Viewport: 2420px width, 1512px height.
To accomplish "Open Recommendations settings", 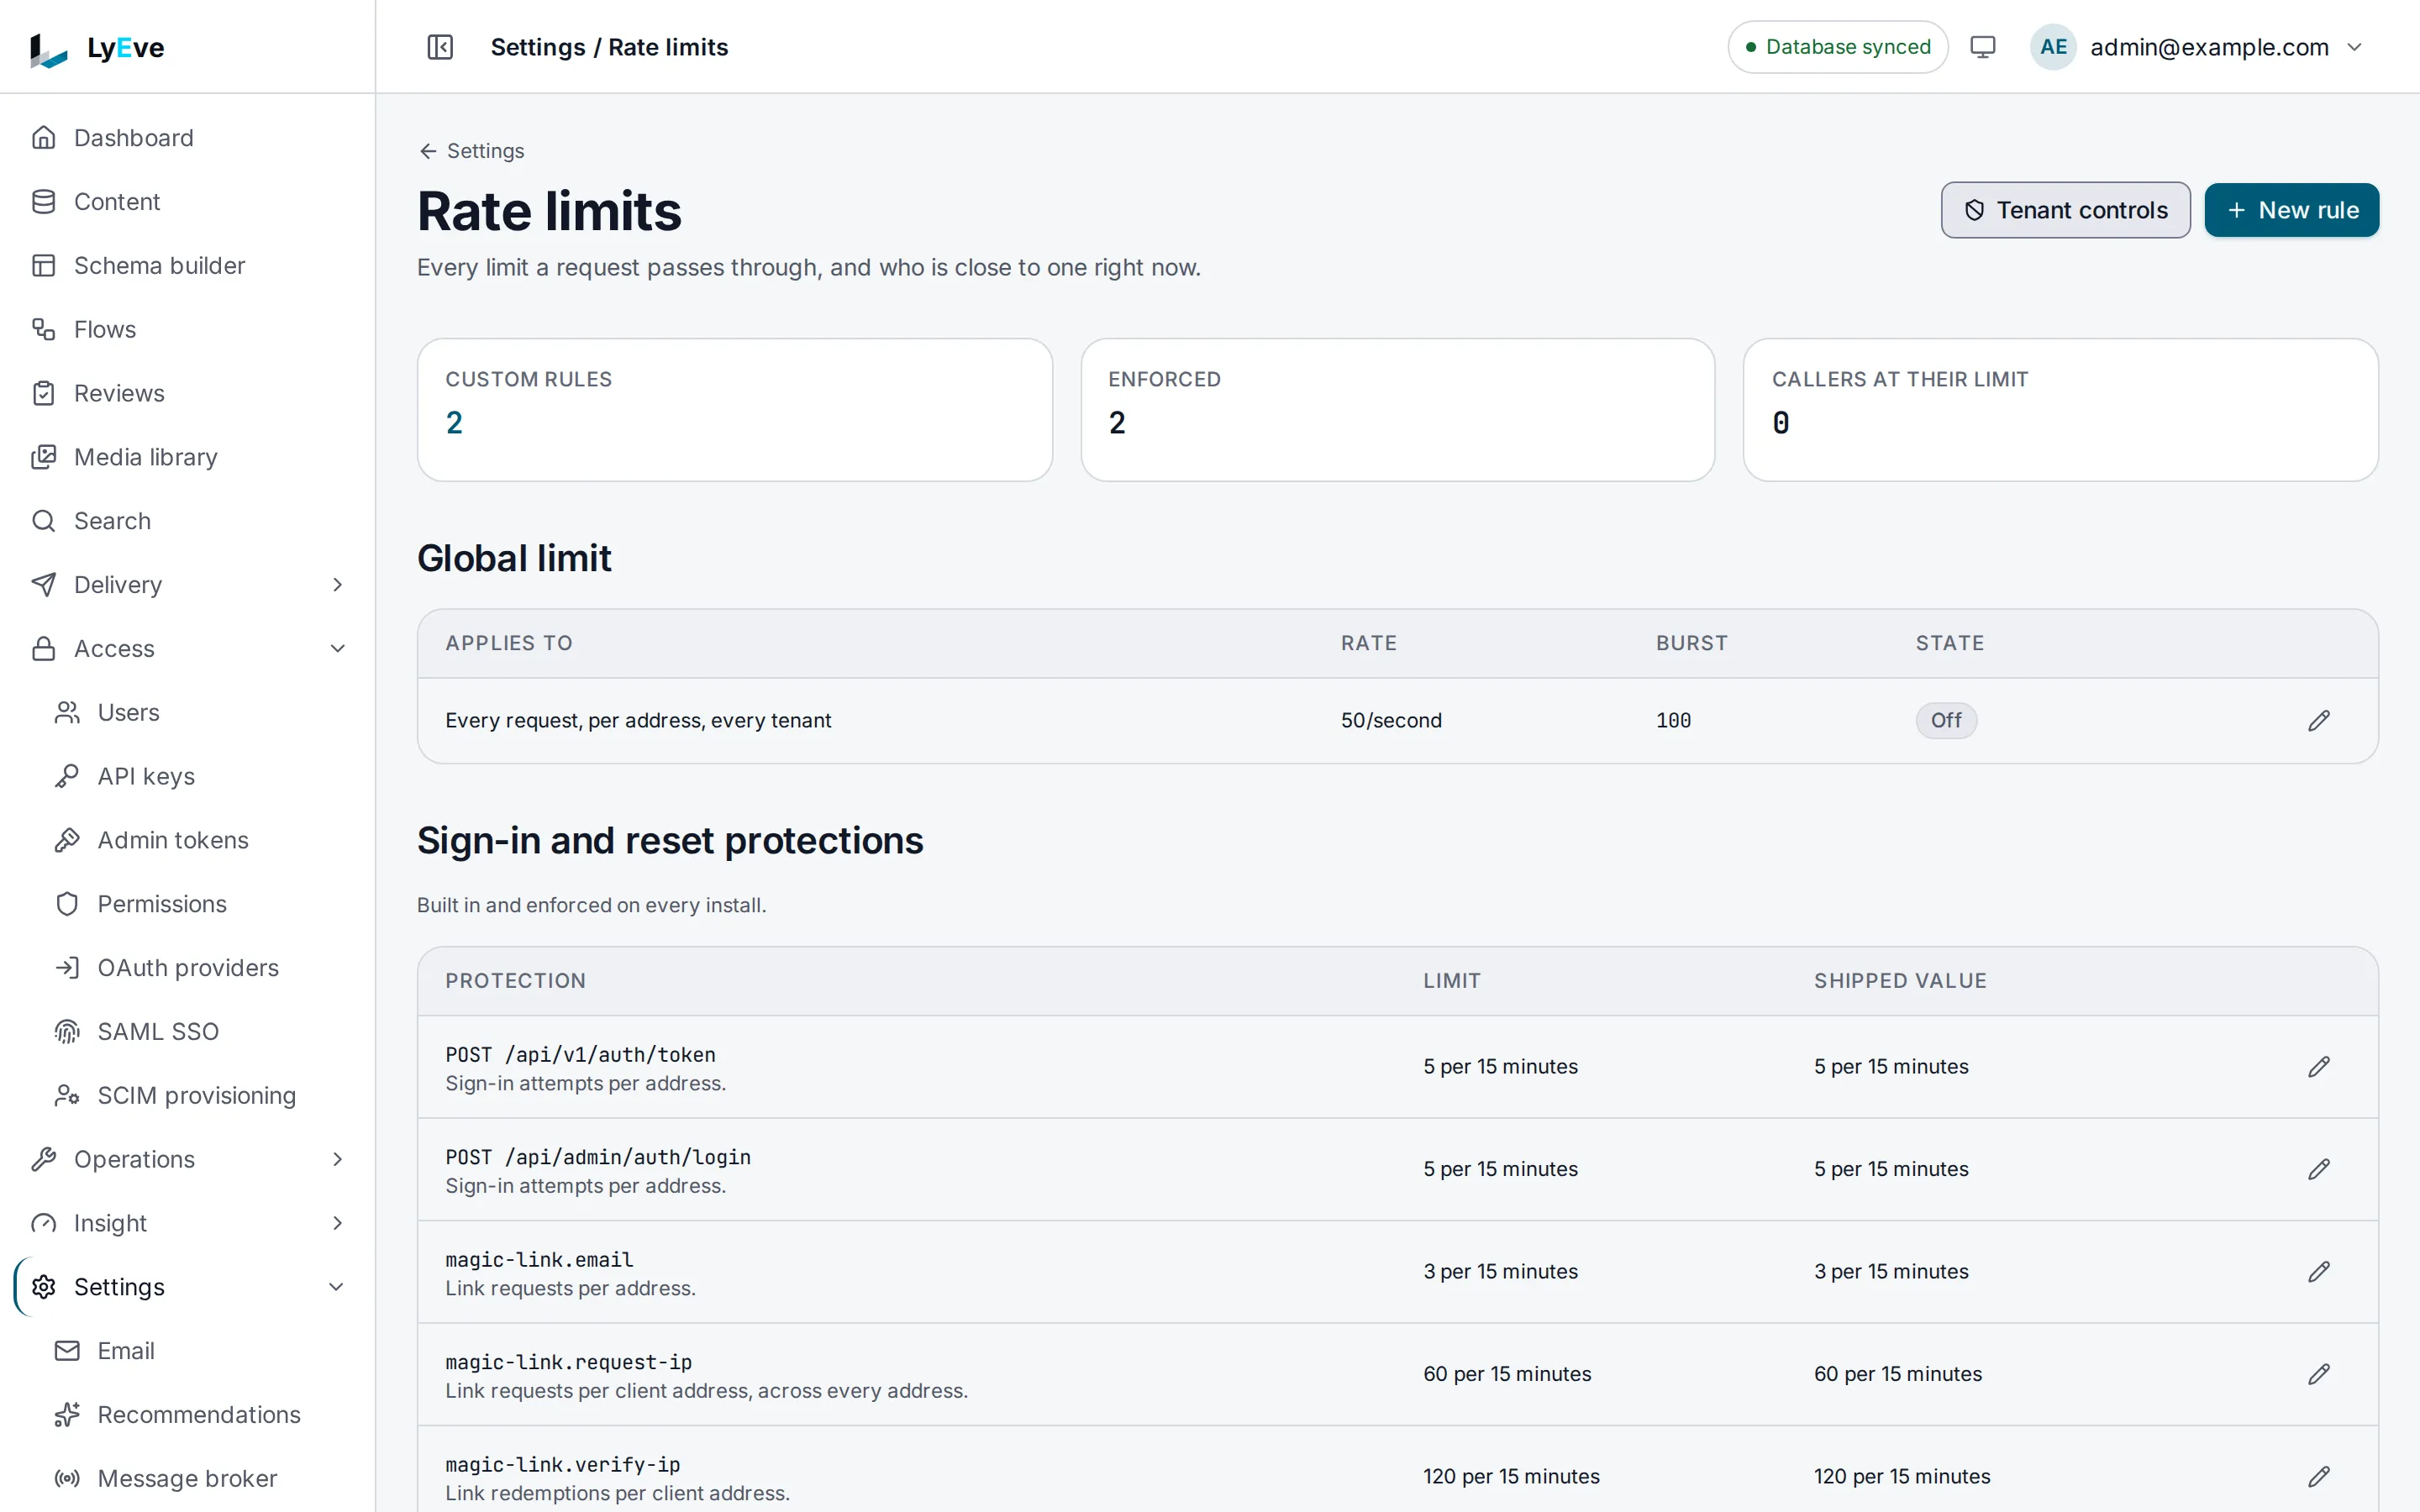I will [x=200, y=1415].
